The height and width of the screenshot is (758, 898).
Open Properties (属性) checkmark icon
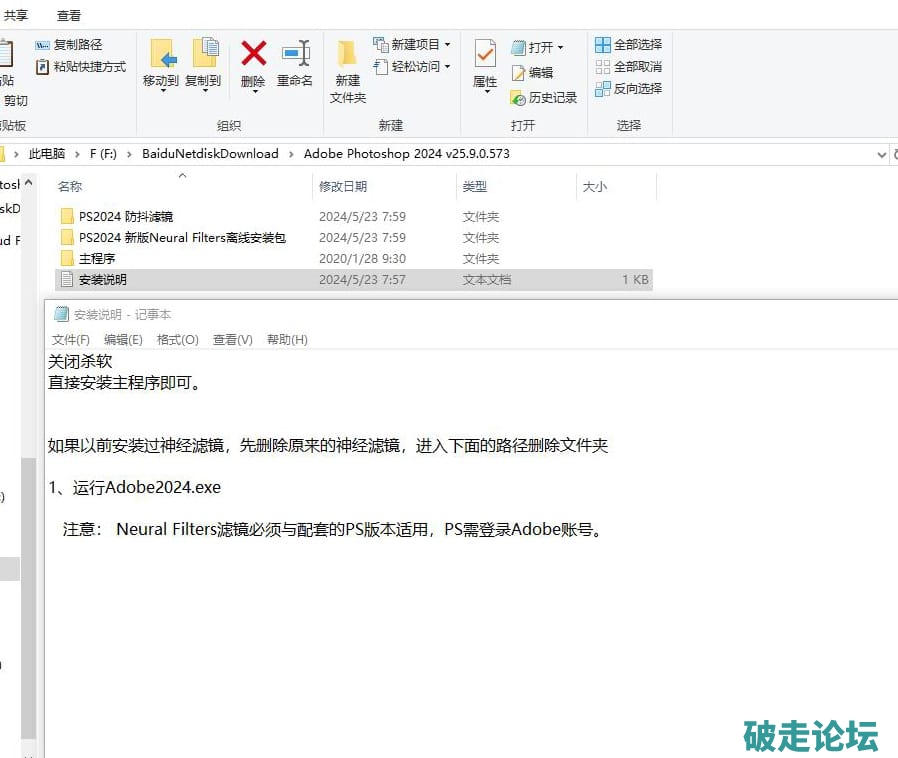[485, 54]
